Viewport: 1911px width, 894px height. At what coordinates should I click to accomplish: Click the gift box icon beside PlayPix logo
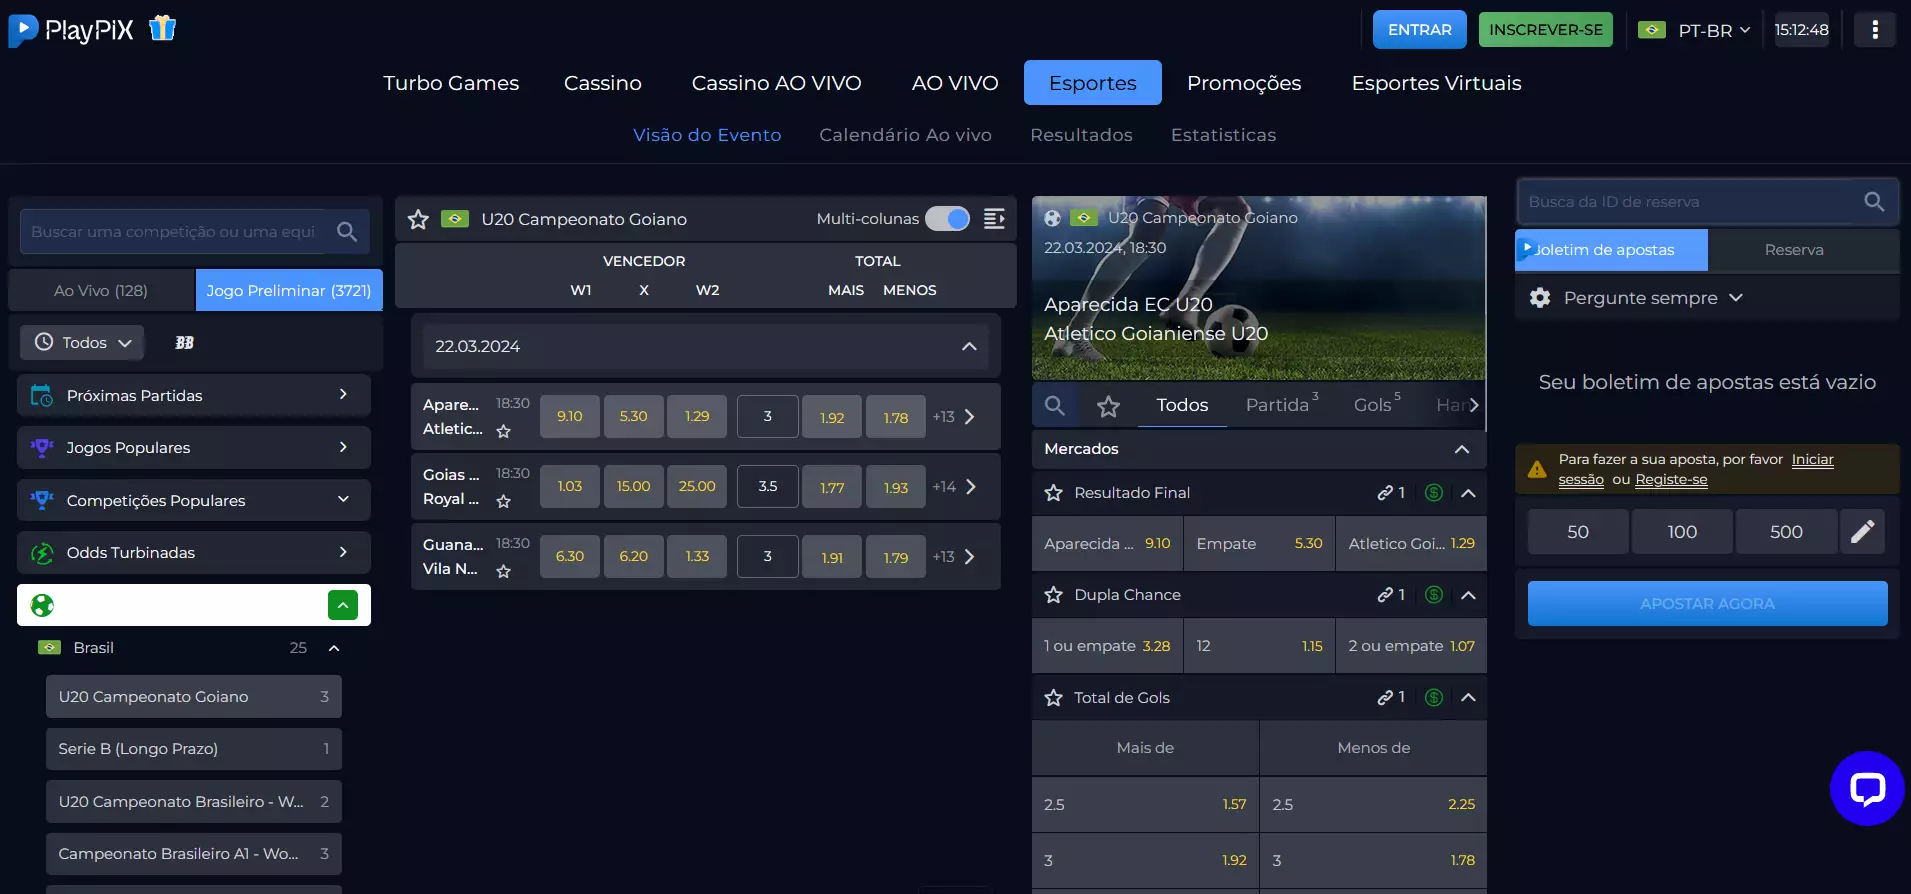coord(162,29)
